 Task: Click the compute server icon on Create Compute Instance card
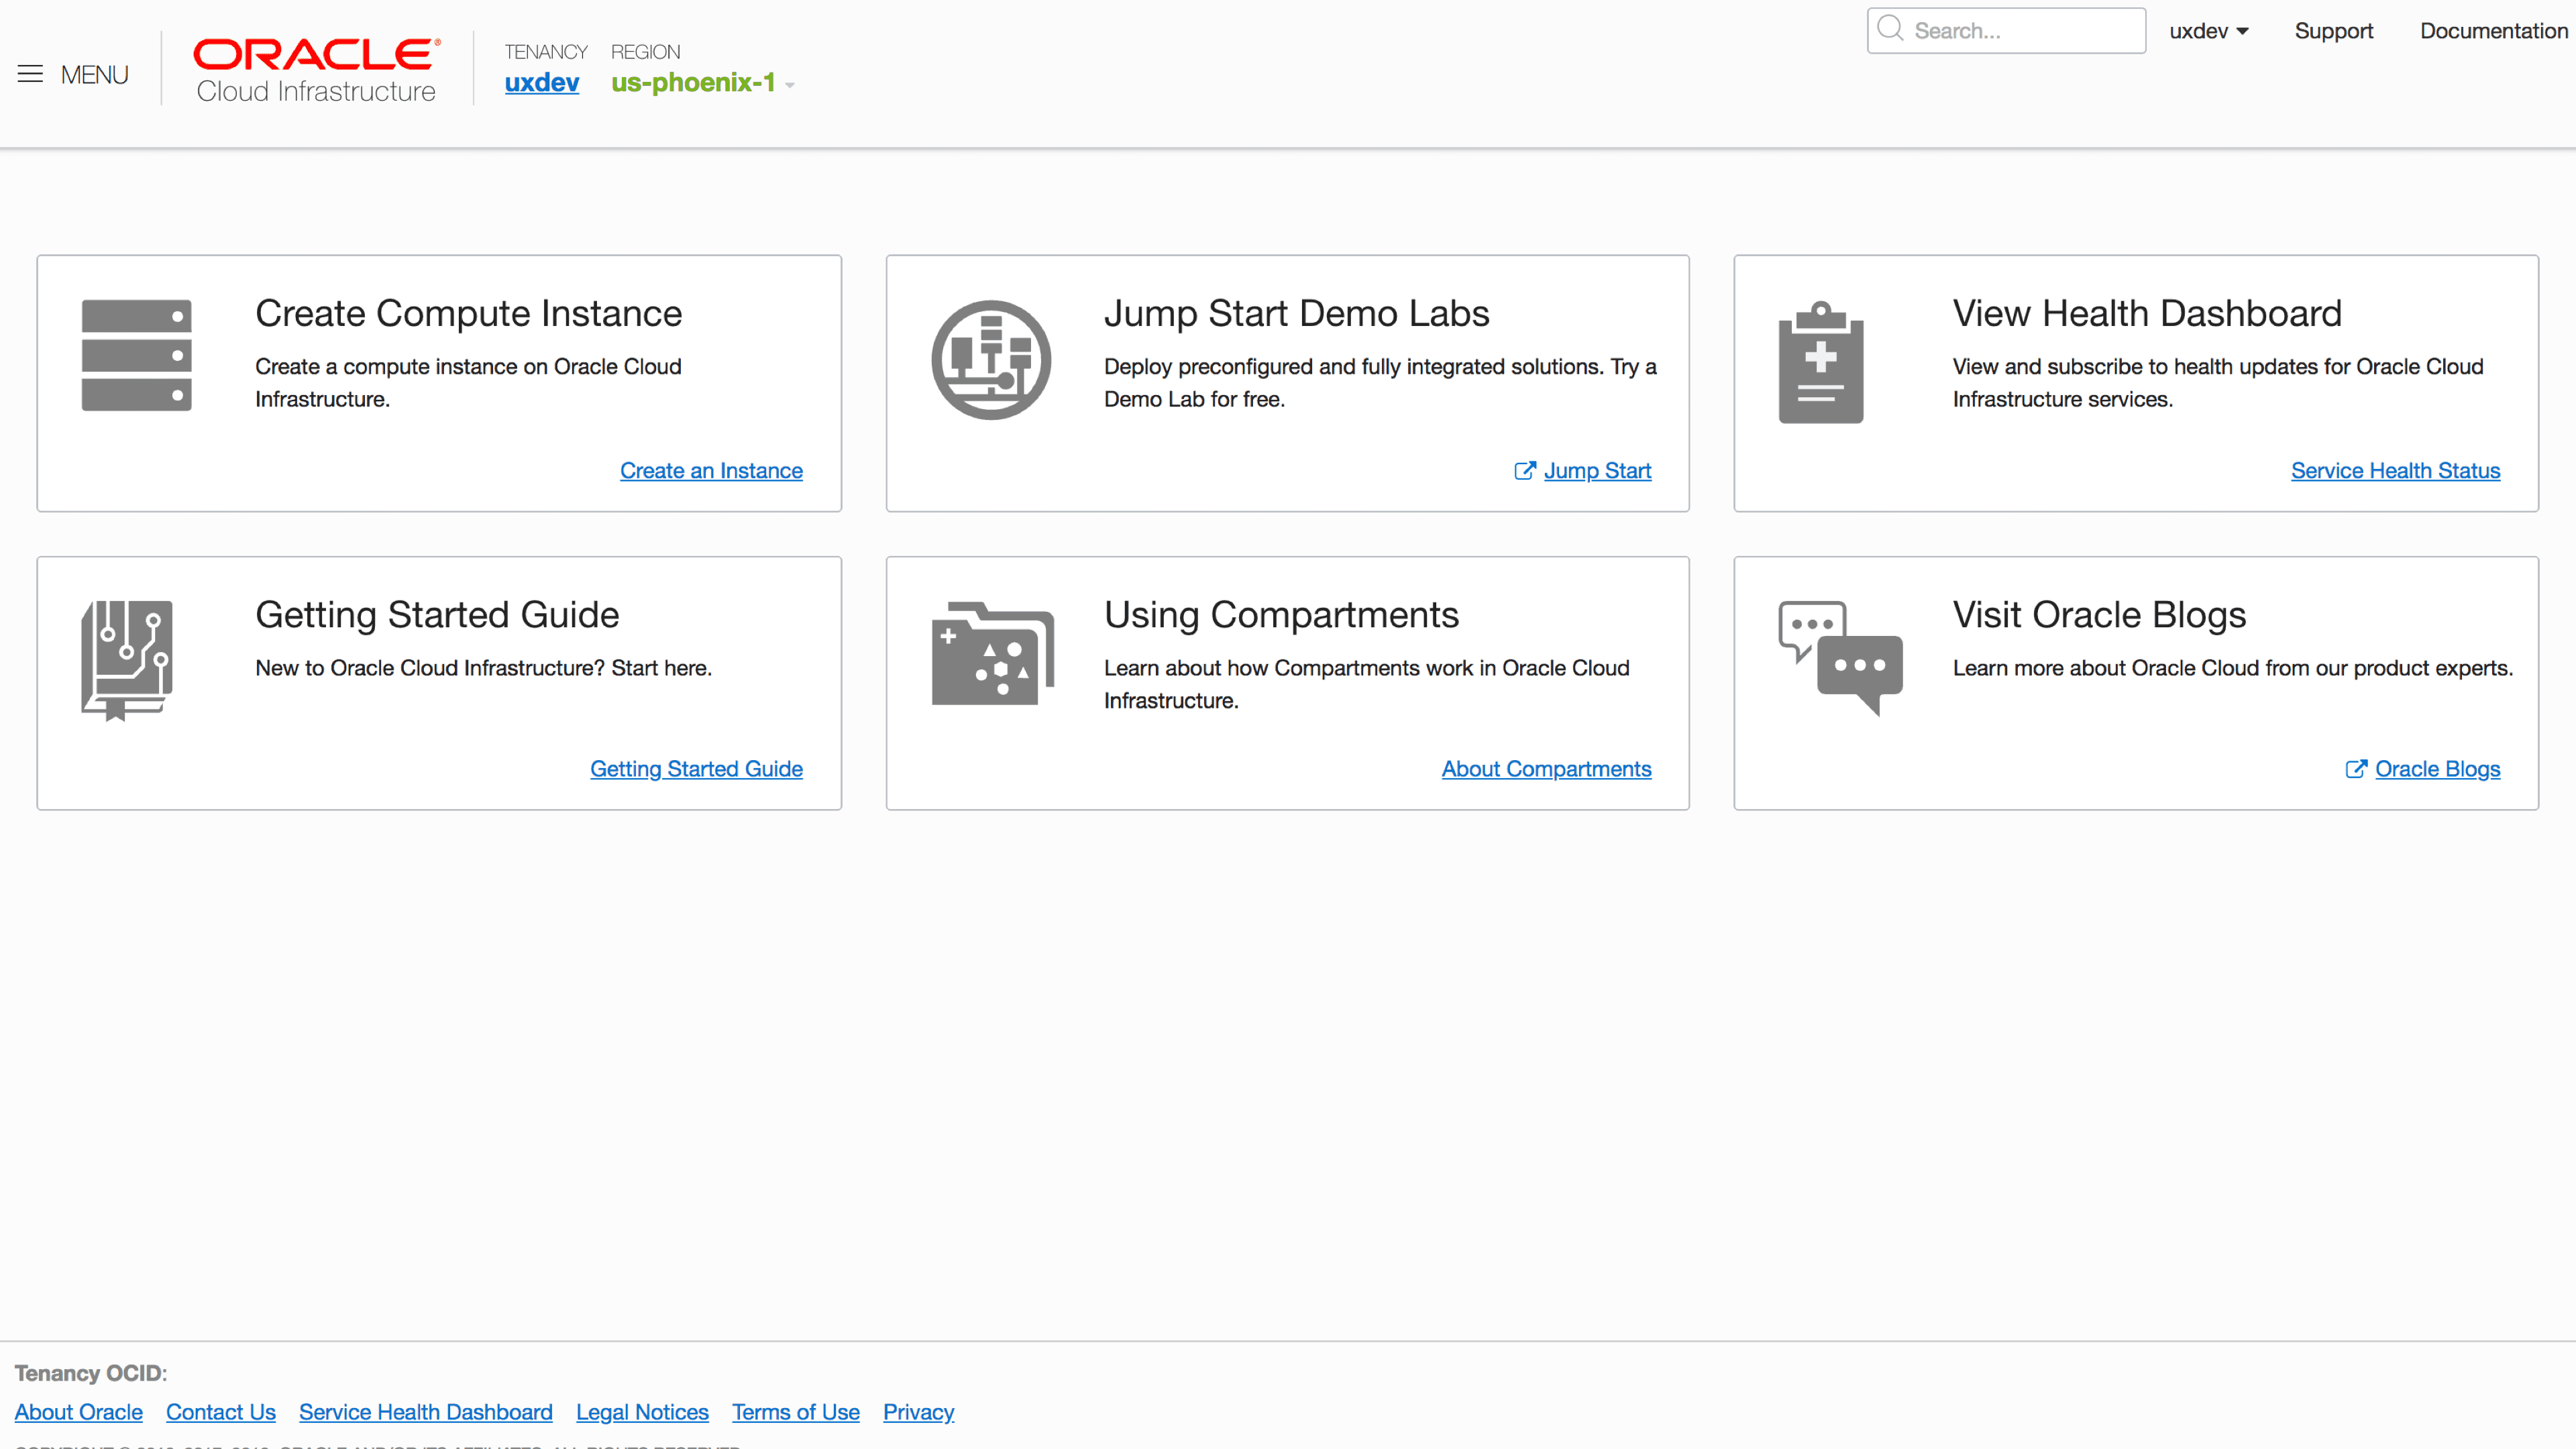(137, 356)
